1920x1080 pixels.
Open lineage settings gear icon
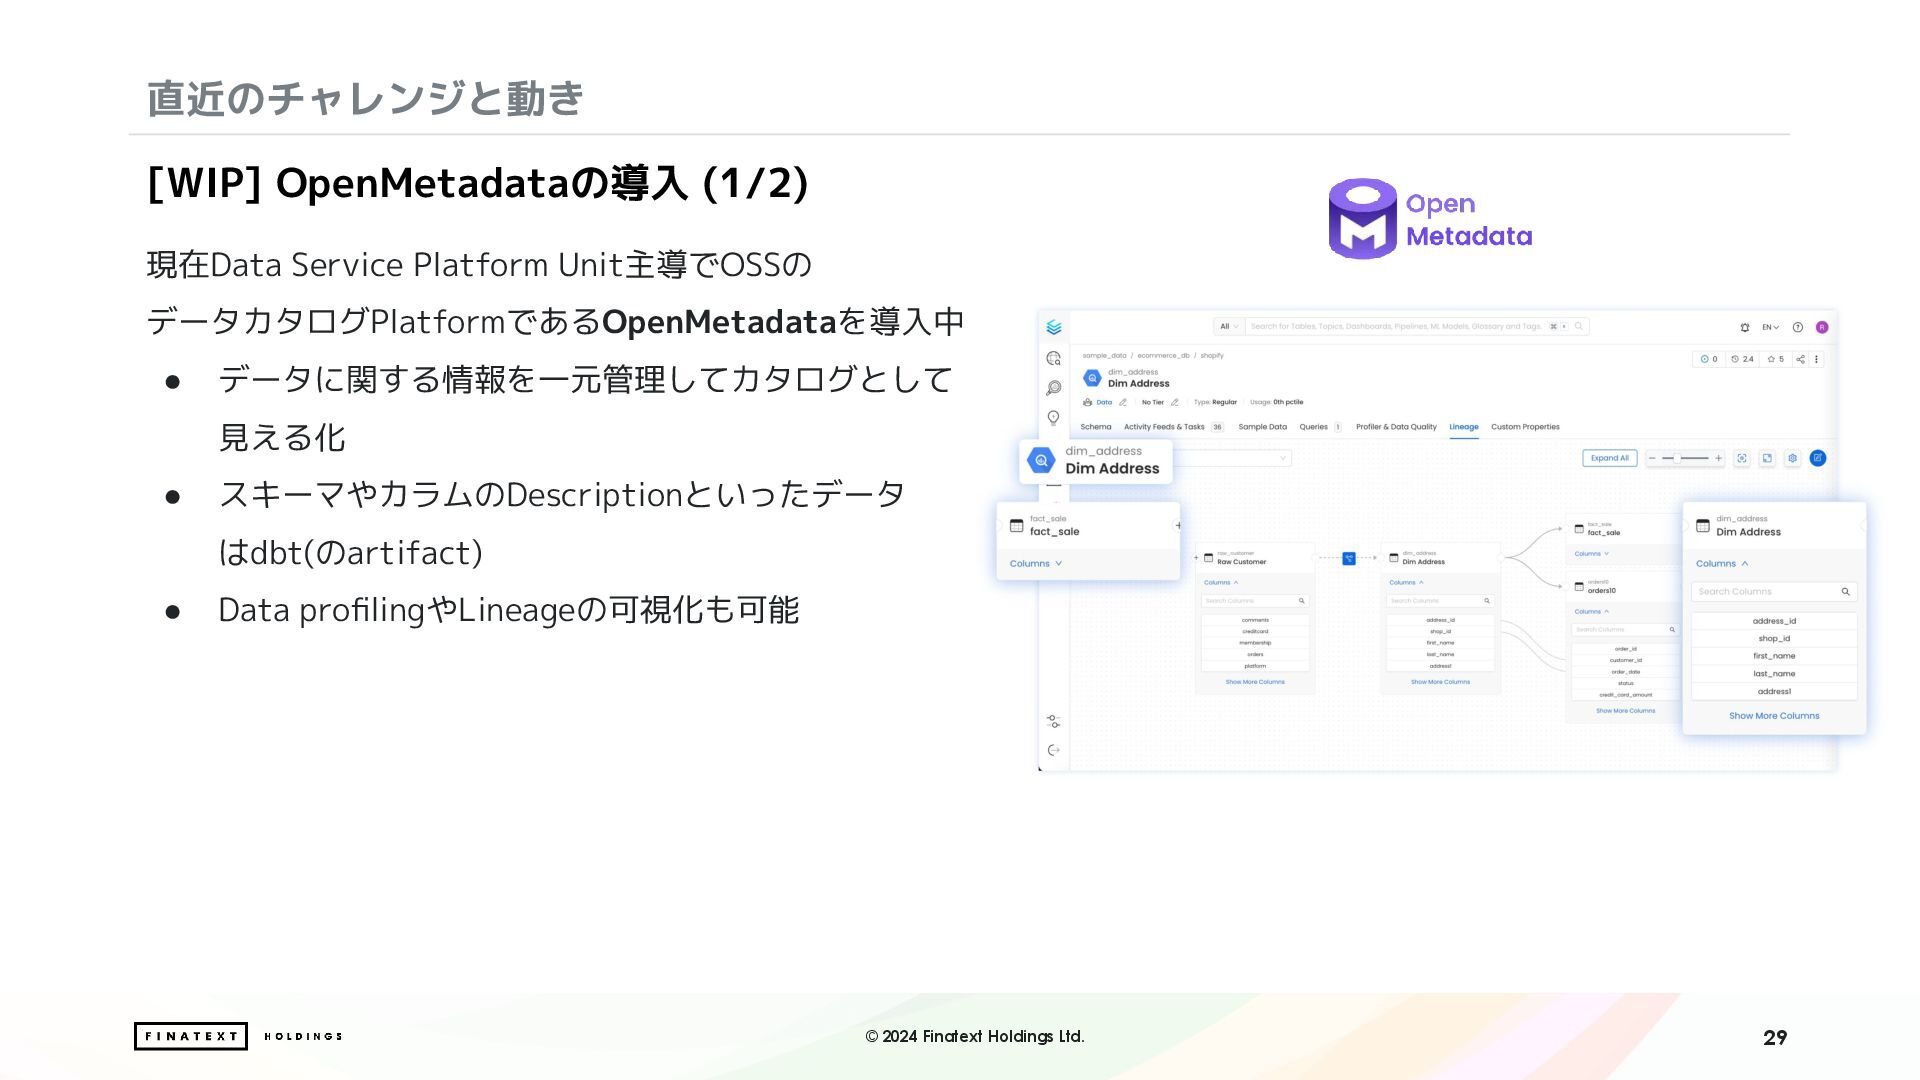1792,458
